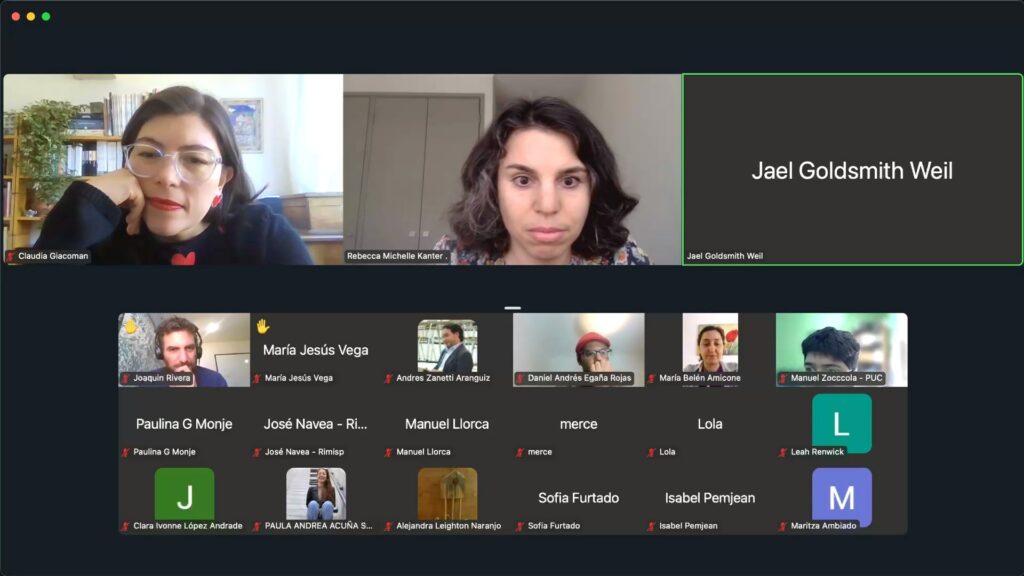Click PAULA ANDREA ACUÑA's profile photo

click(316, 493)
